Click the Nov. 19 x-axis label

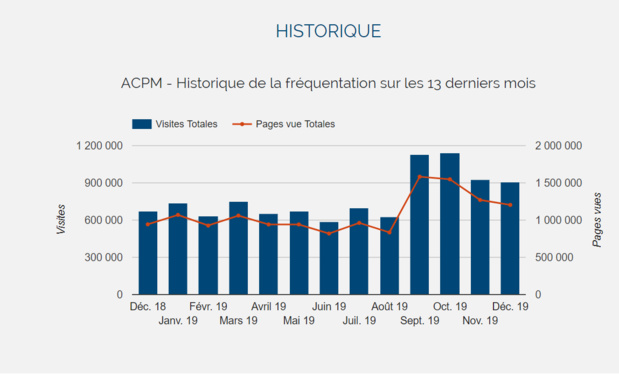tap(480, 321)
